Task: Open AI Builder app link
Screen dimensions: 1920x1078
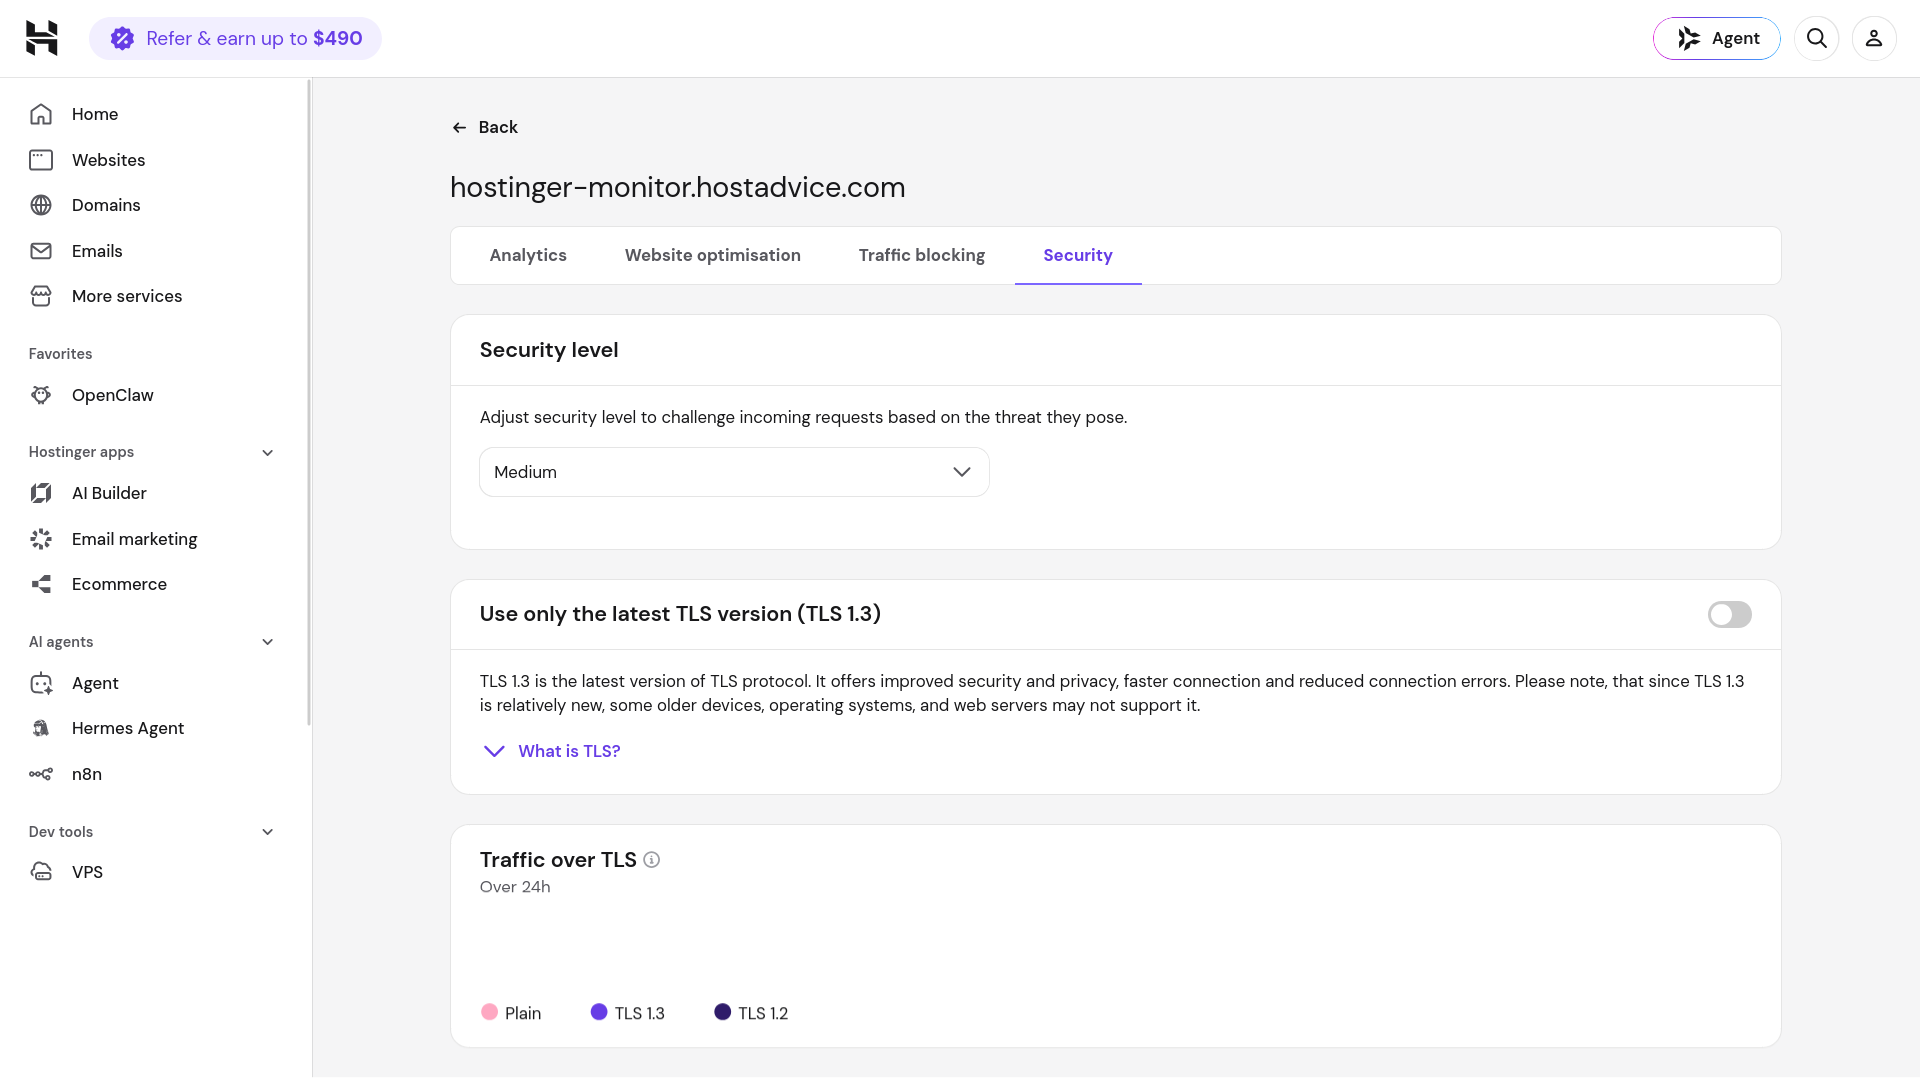Action: click(109, 493)
